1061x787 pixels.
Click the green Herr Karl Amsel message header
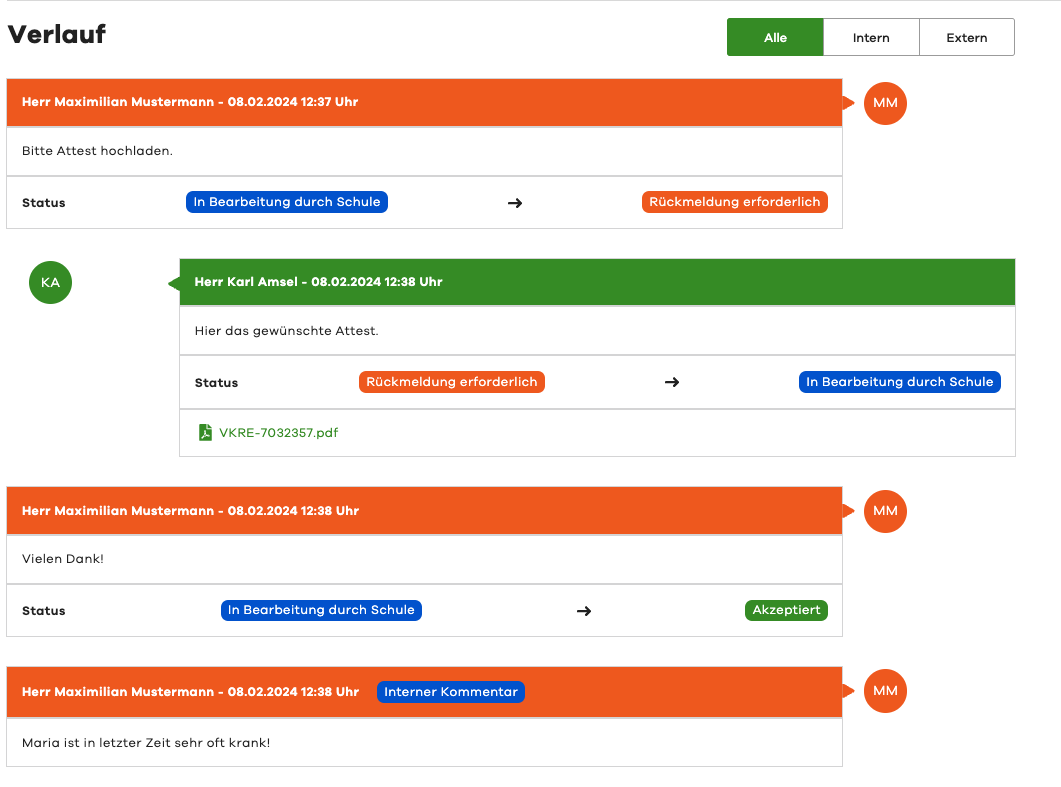(x=597, y=282)
